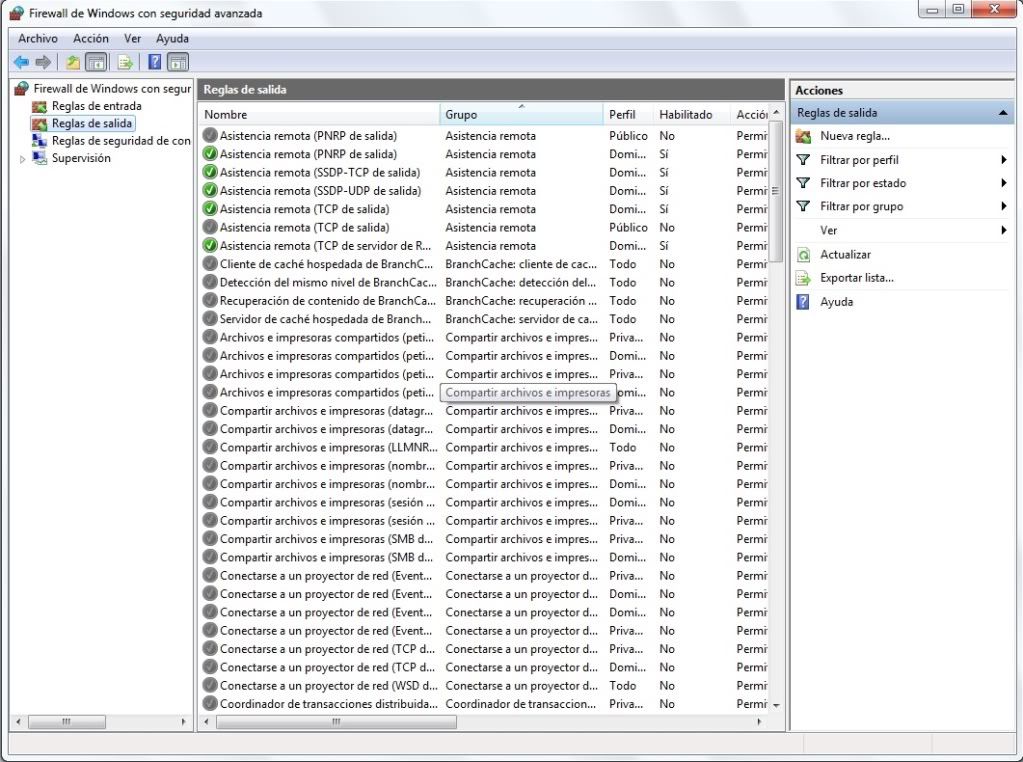Click the rules list scroll-down arrow
This screenshot has width=1023, height=762.
pos(776,705)
